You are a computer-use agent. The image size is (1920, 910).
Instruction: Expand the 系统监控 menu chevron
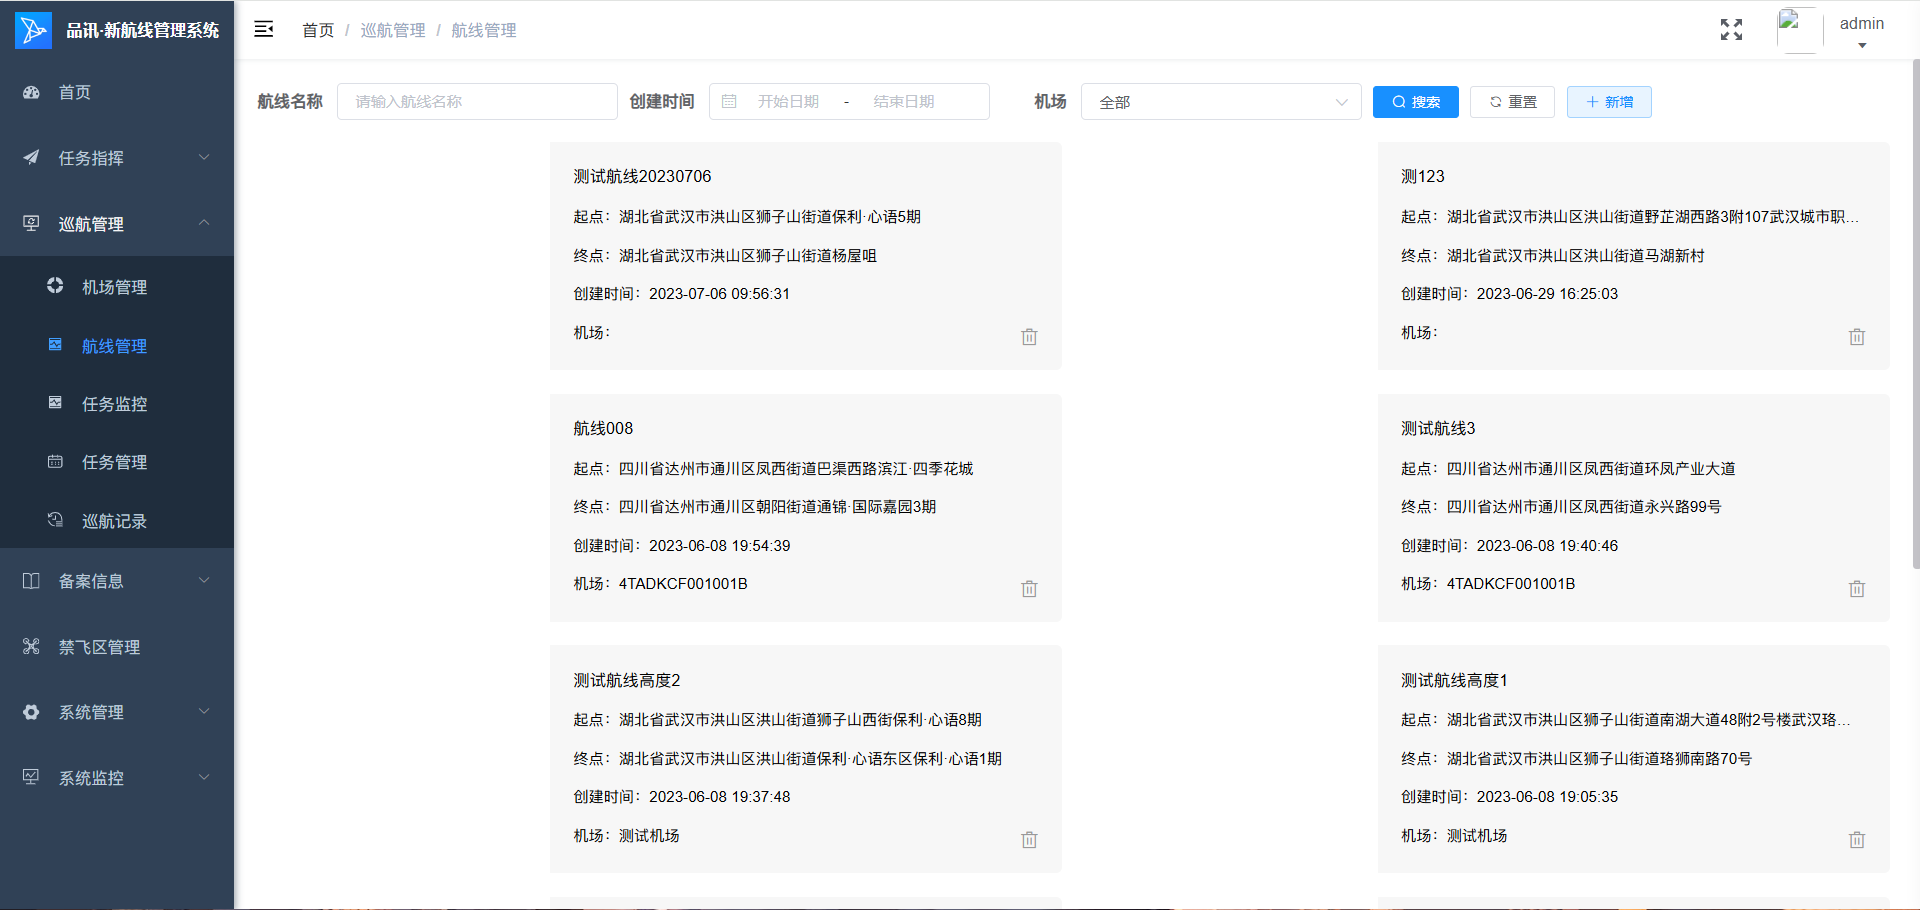(x=204, y=777)
